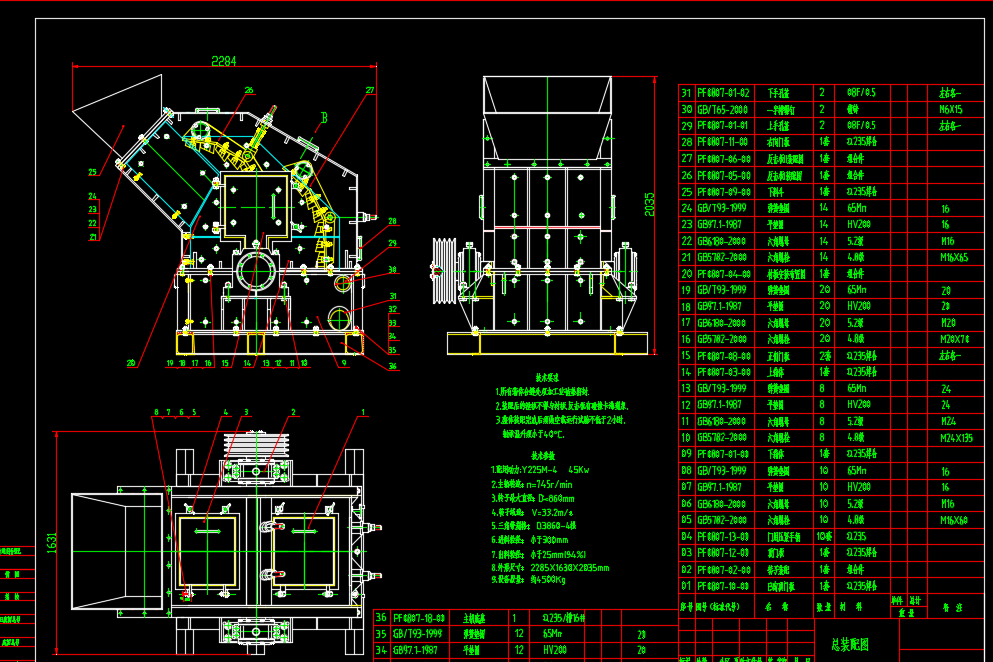Click the 2284 width dimension text
Viewport: 993px width, 662px height.
click(224, 61)
